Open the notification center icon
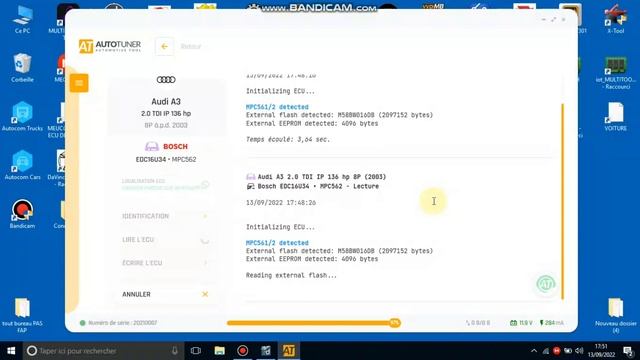The width and height of the screenshot is (640, 360). (x=629, y=351)
